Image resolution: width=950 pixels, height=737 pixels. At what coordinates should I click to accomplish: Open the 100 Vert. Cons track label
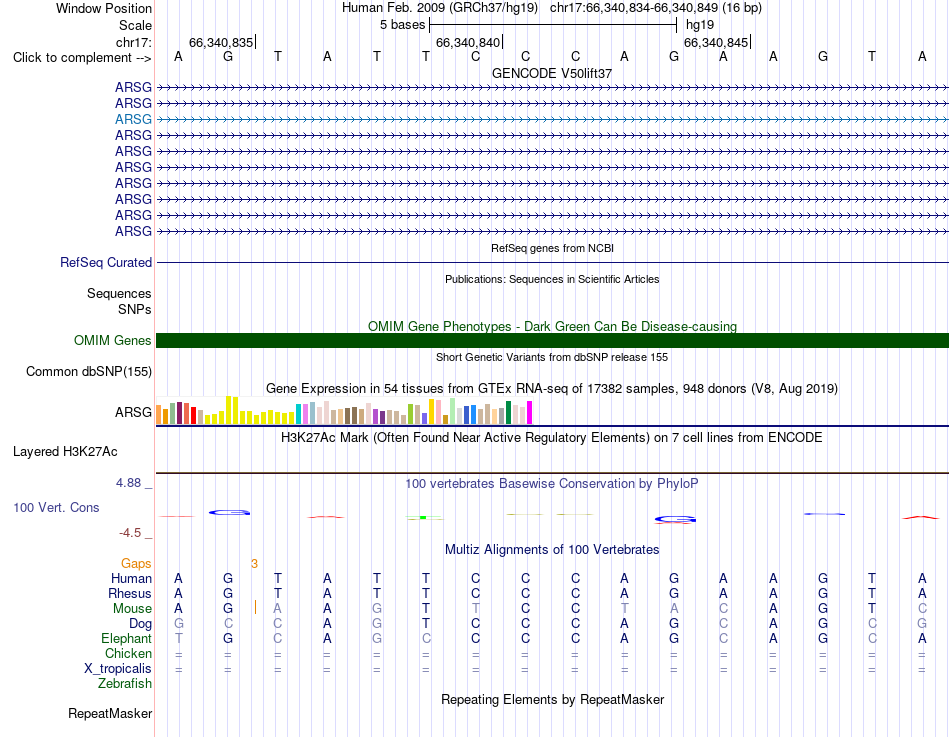(x=56, y=508)
